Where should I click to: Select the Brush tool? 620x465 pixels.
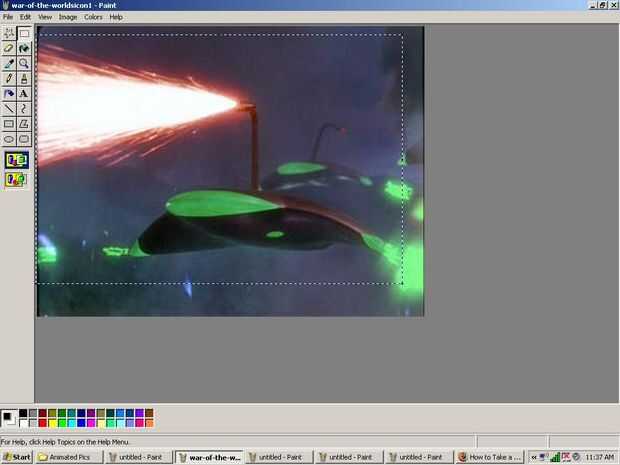(24, 78)
